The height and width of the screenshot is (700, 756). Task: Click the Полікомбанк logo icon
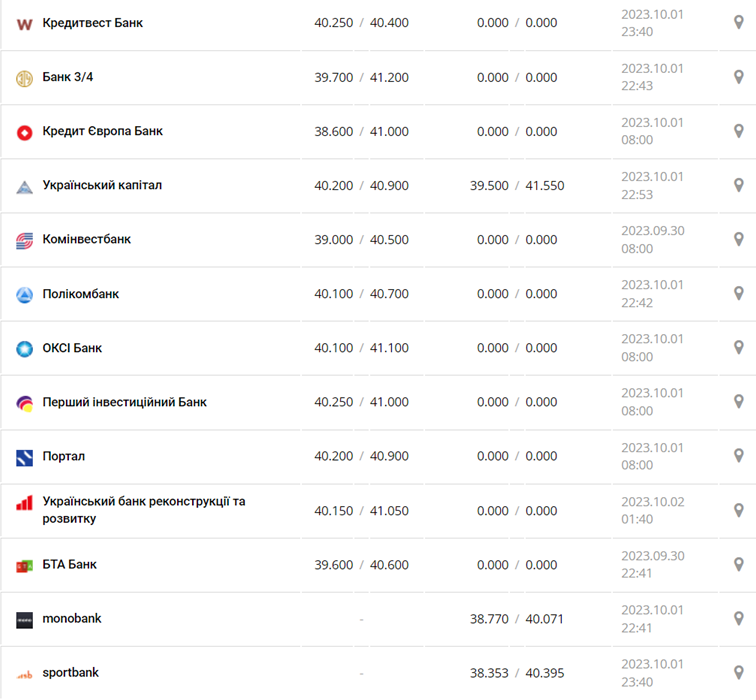pyautogui.click(x=25, y=295)
